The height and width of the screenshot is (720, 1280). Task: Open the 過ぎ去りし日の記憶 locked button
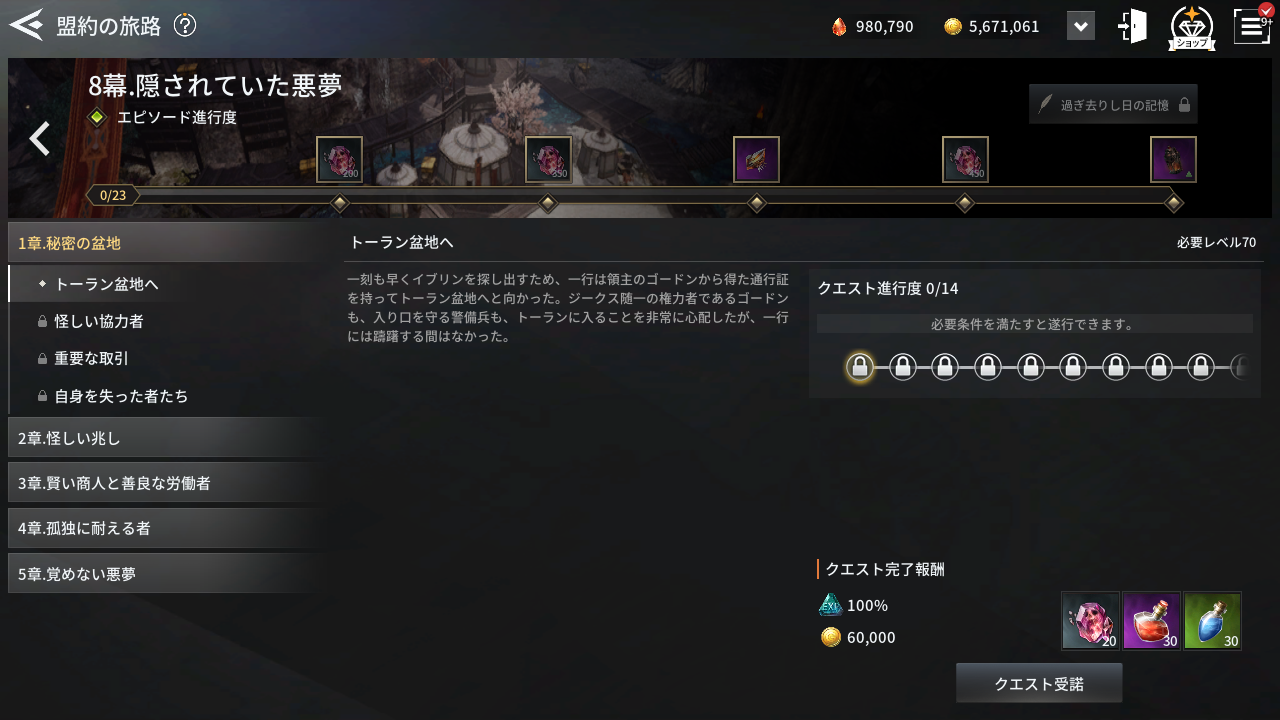pyautogui.click(x=1113, y=104)
